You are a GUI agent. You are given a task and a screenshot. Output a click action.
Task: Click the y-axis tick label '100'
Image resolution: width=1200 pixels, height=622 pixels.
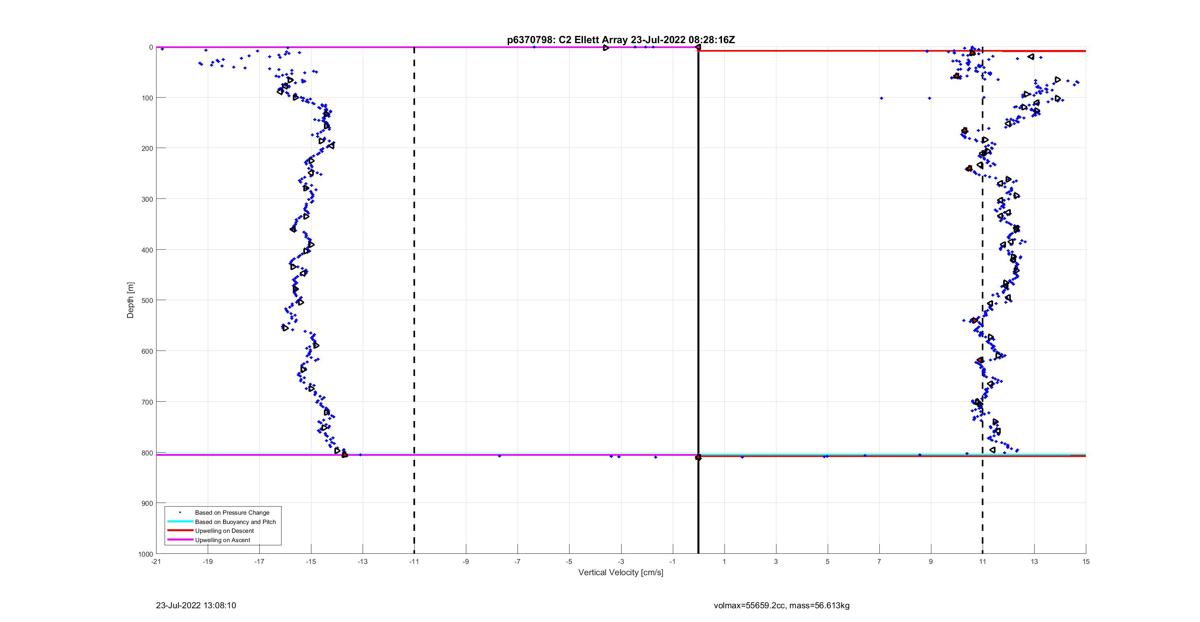(146, 98)
